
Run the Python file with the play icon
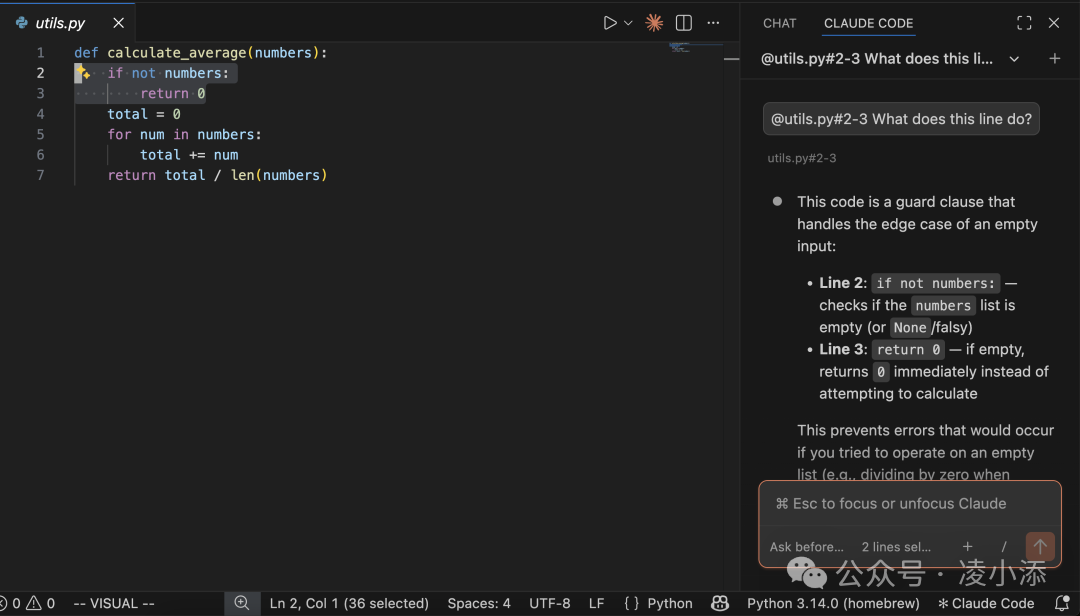coord(611,22)
